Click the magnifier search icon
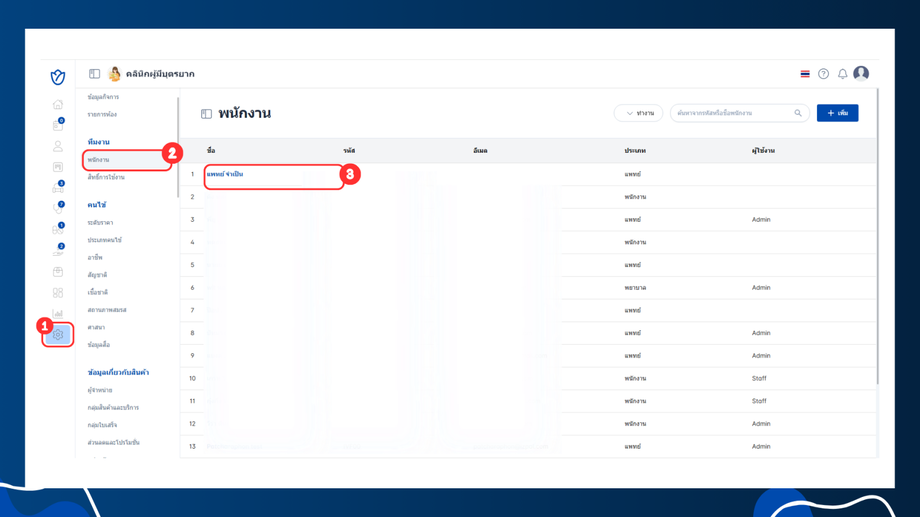This screenshot has height=517, width=920. point(798,113)
